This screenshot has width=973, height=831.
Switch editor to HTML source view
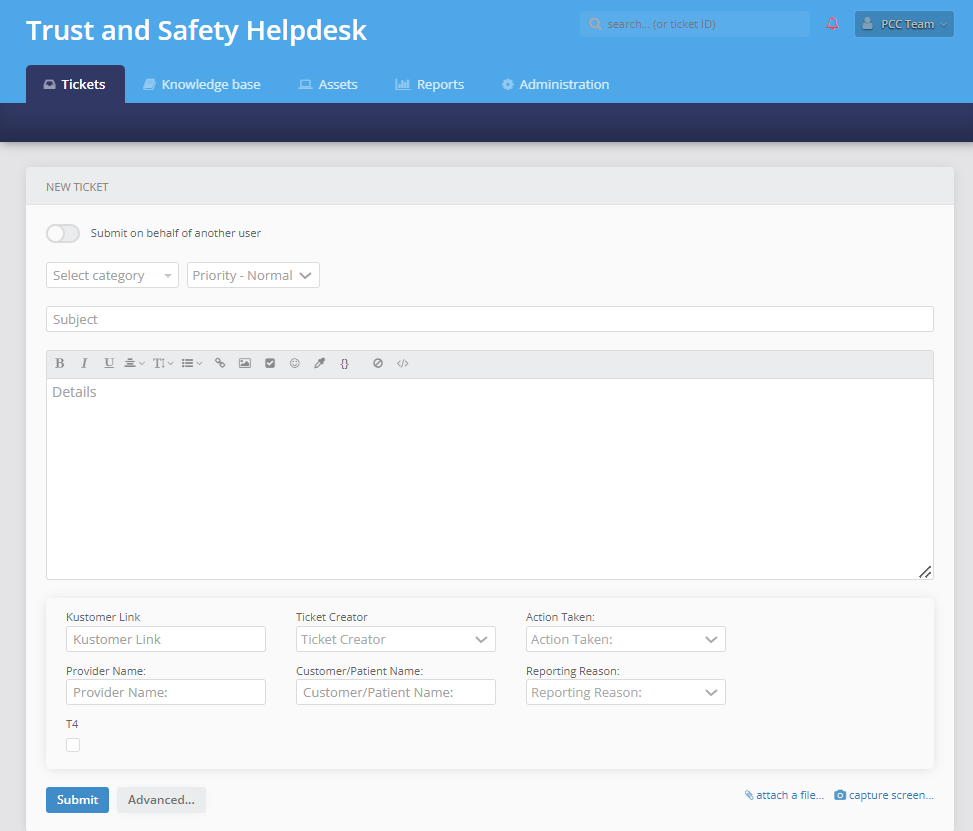click(403, 364)
